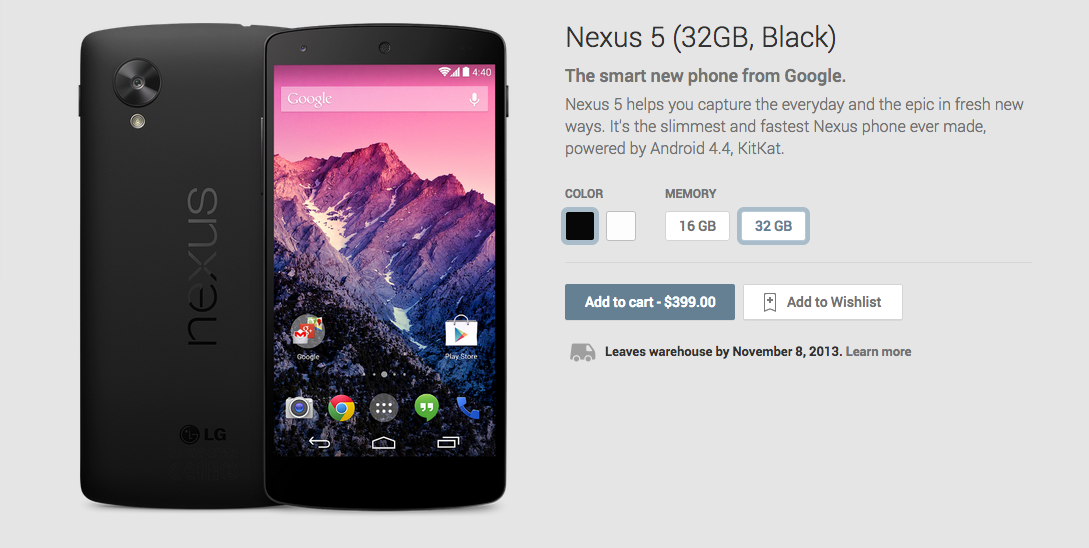This screenshot has height=548, width=1089.
Task: Select the 16 GB memory option
Action: pos(697,226)
